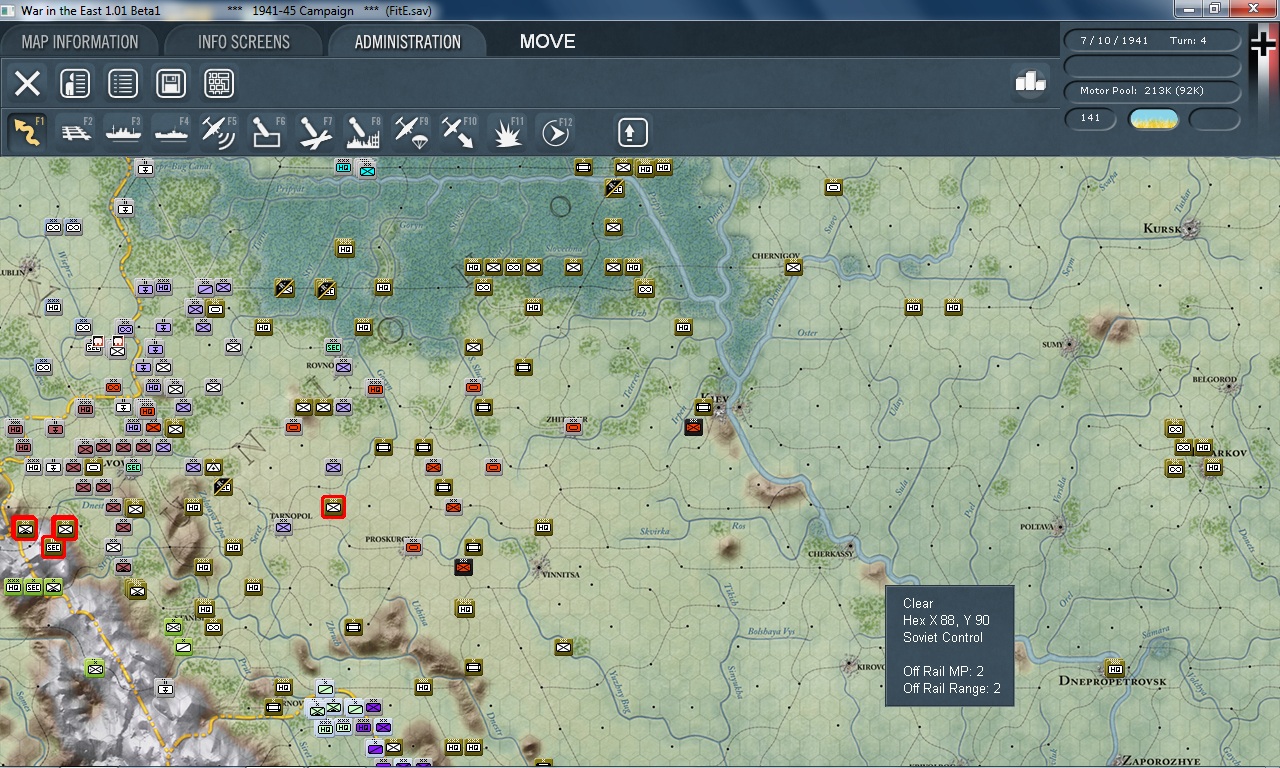Click the 141 value box
Viewport: 1280px width, 768px height.
(x=1091, y=118)
